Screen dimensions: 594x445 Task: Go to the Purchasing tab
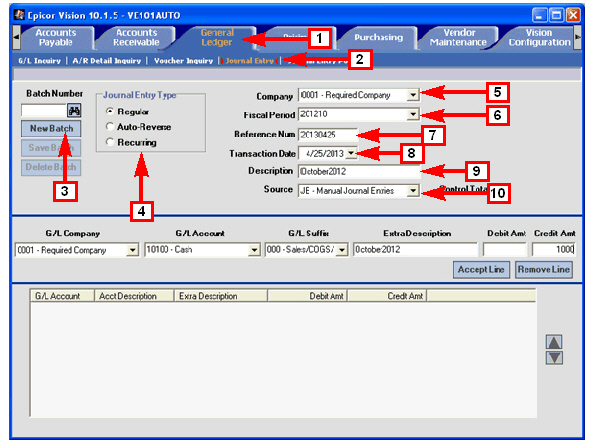(x=378, y=37)
